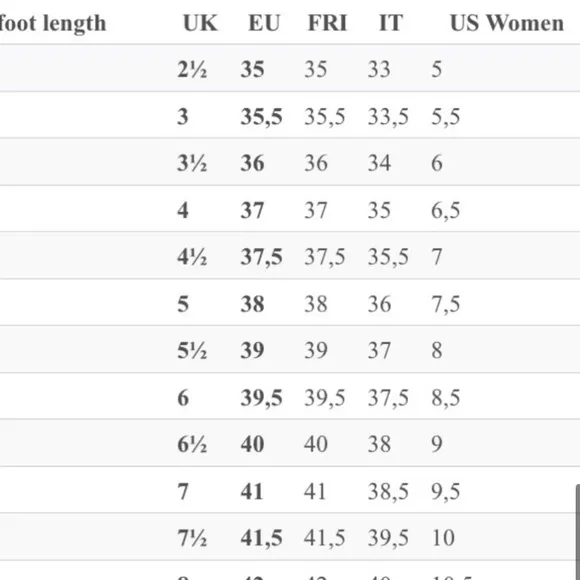This screenshot has width=580, height=580.
Task: Click the vertical scrollbar thumb
Action: click(x=578, y=532)
